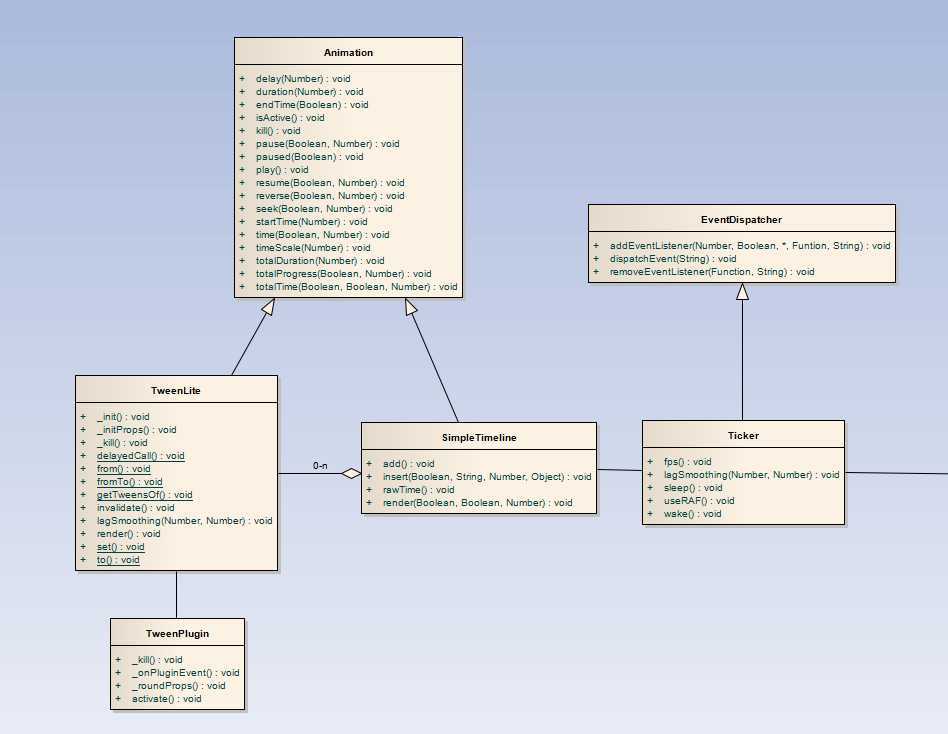
Task: Select insert(Boolean, String, Number, Object) method
Action: pyautogui.click(x=487, y=477)
